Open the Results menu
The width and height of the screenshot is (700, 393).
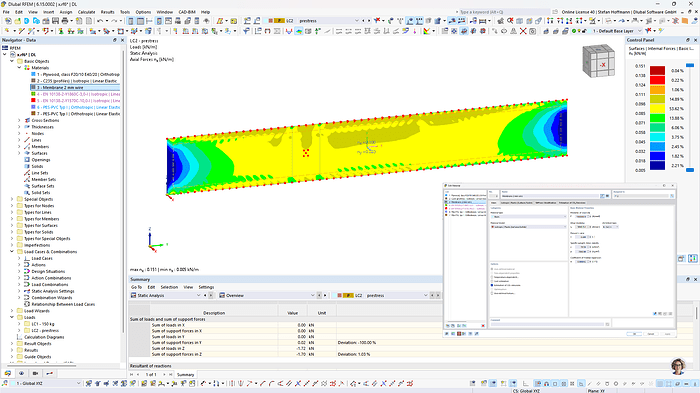pos(107,12)
